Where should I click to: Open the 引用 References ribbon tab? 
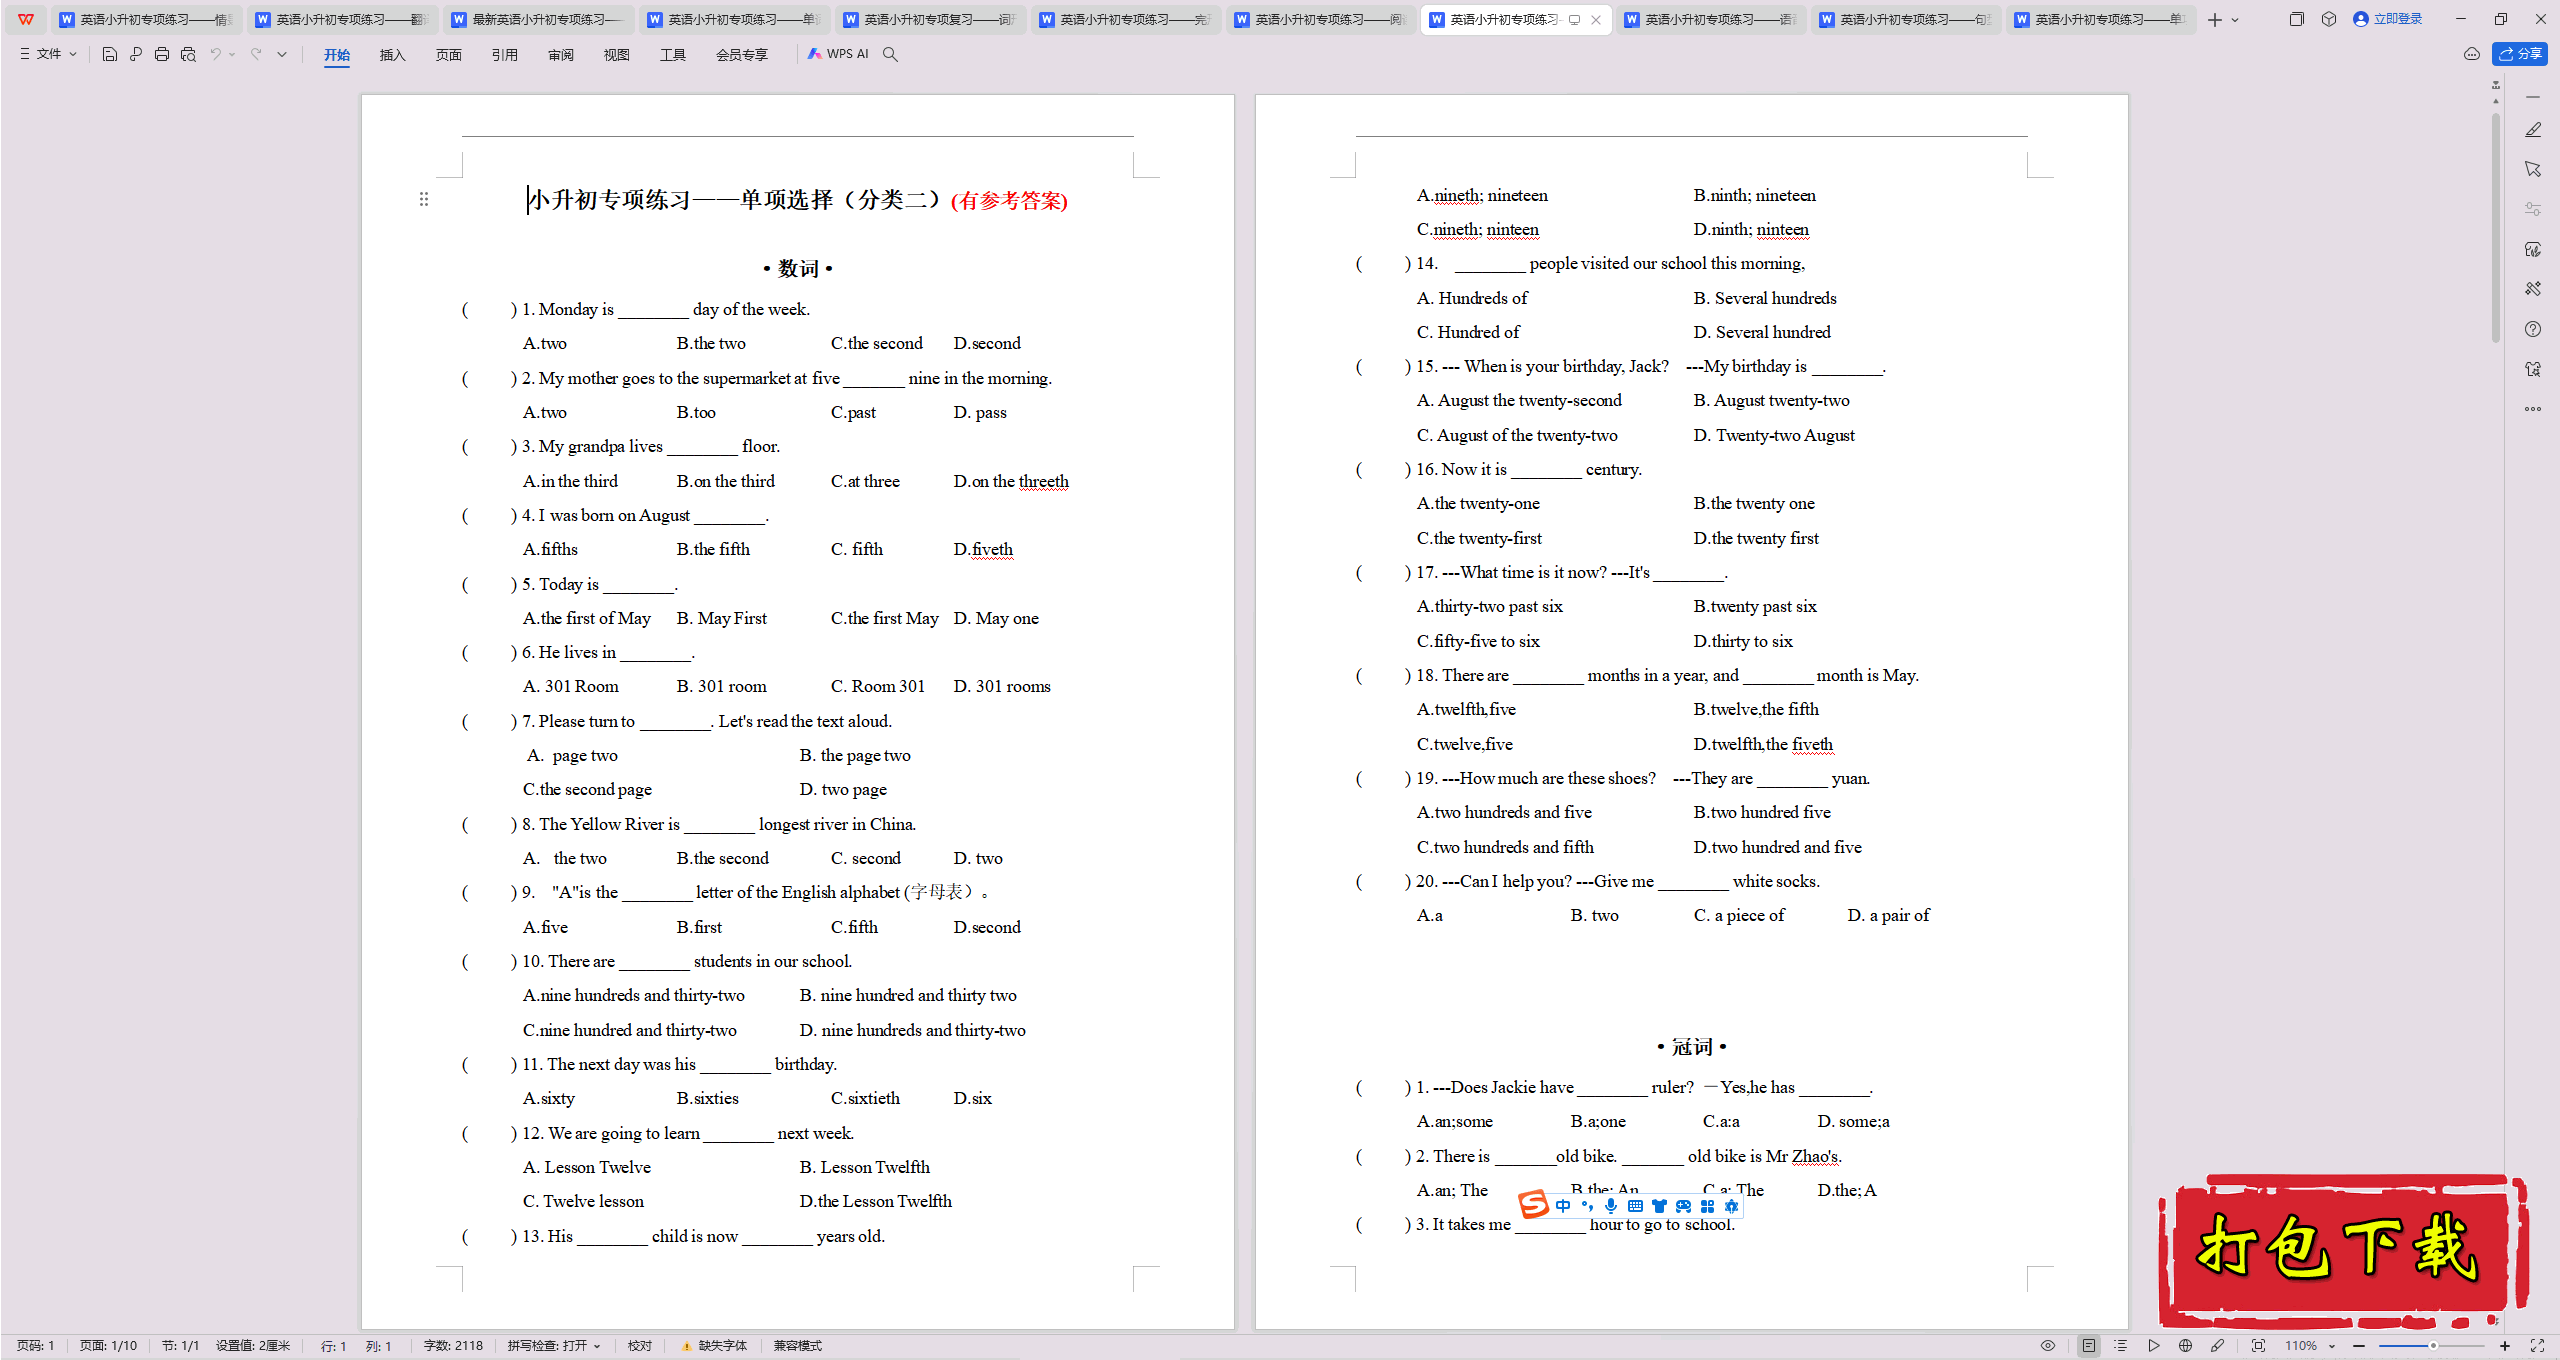505,55
